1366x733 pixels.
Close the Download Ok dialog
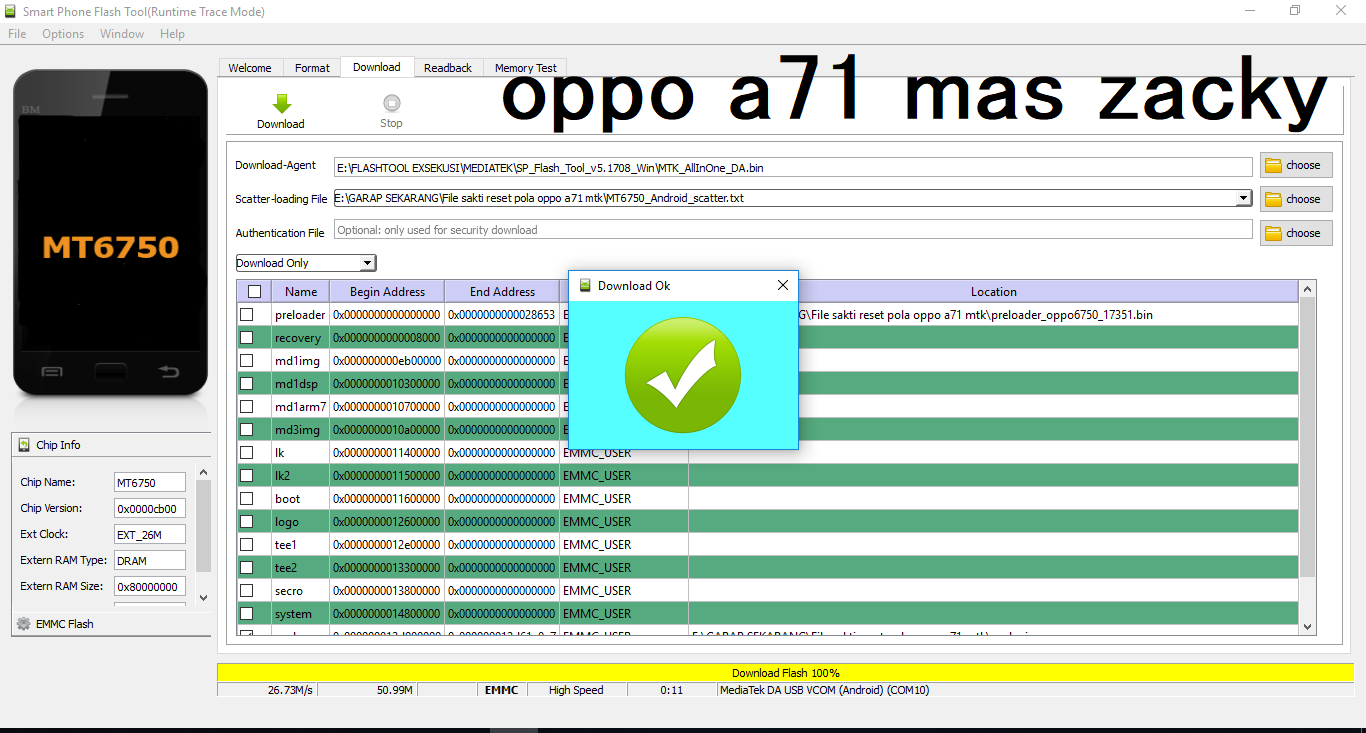click(x=783, y=286)
